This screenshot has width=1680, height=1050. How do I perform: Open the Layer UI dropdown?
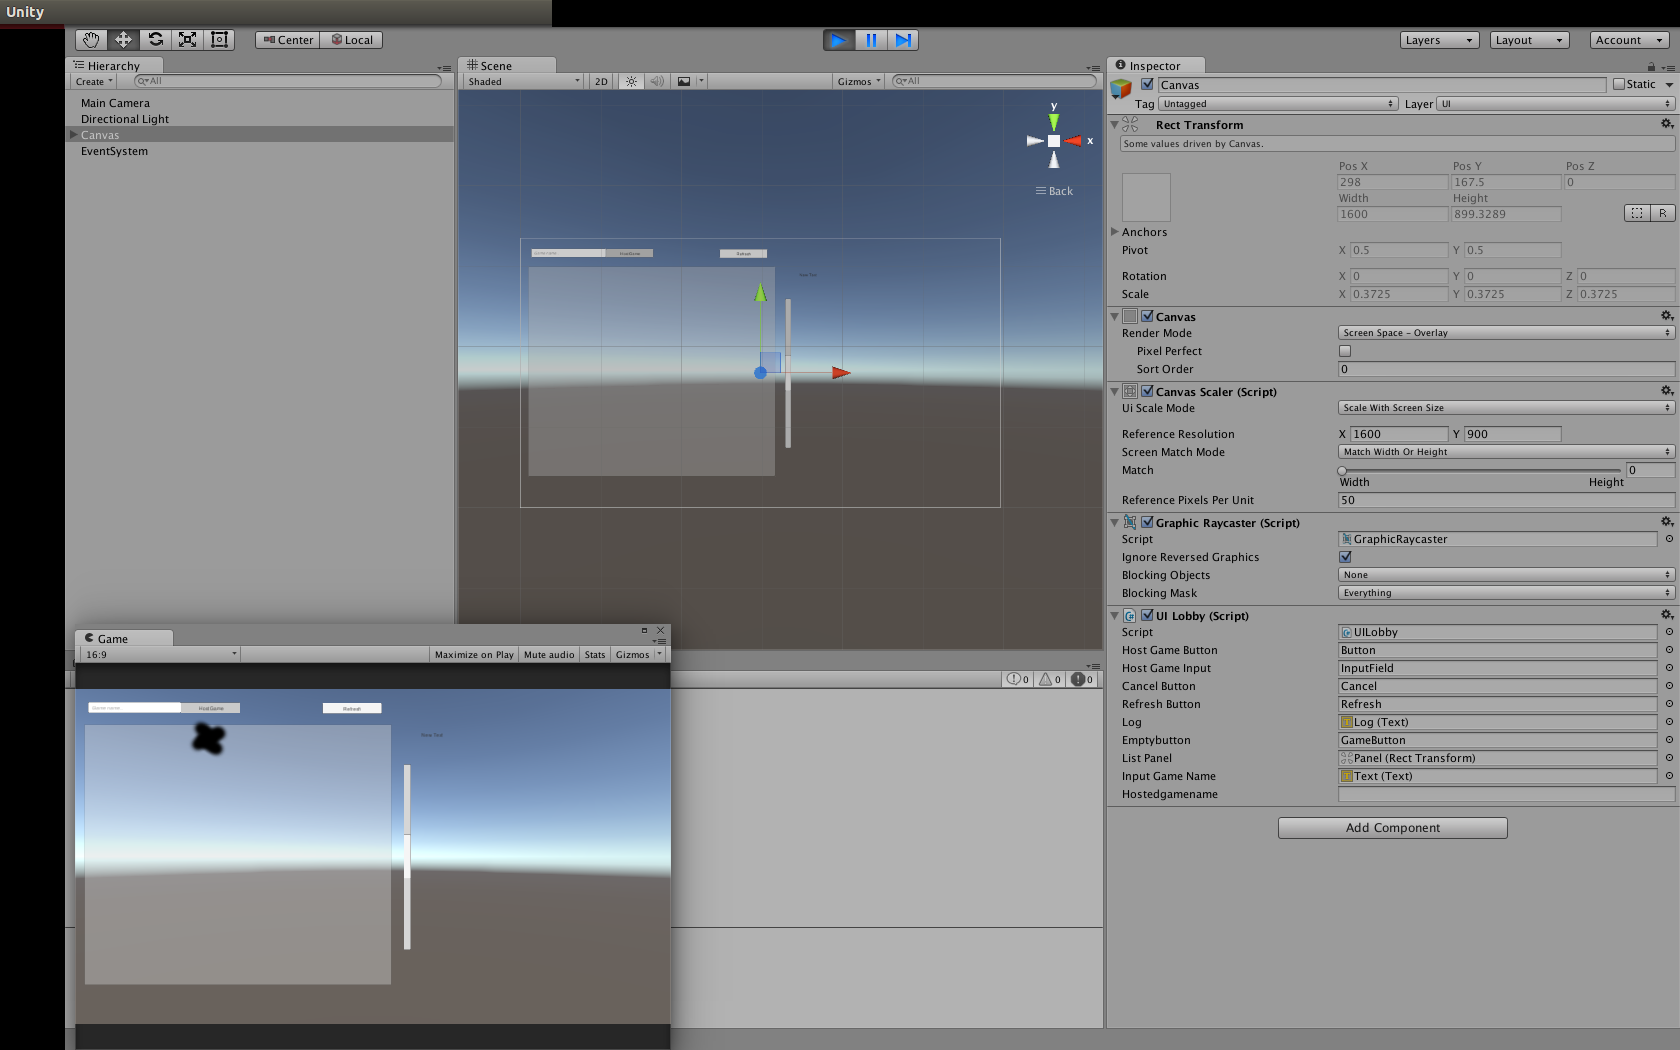(1555, 104)
